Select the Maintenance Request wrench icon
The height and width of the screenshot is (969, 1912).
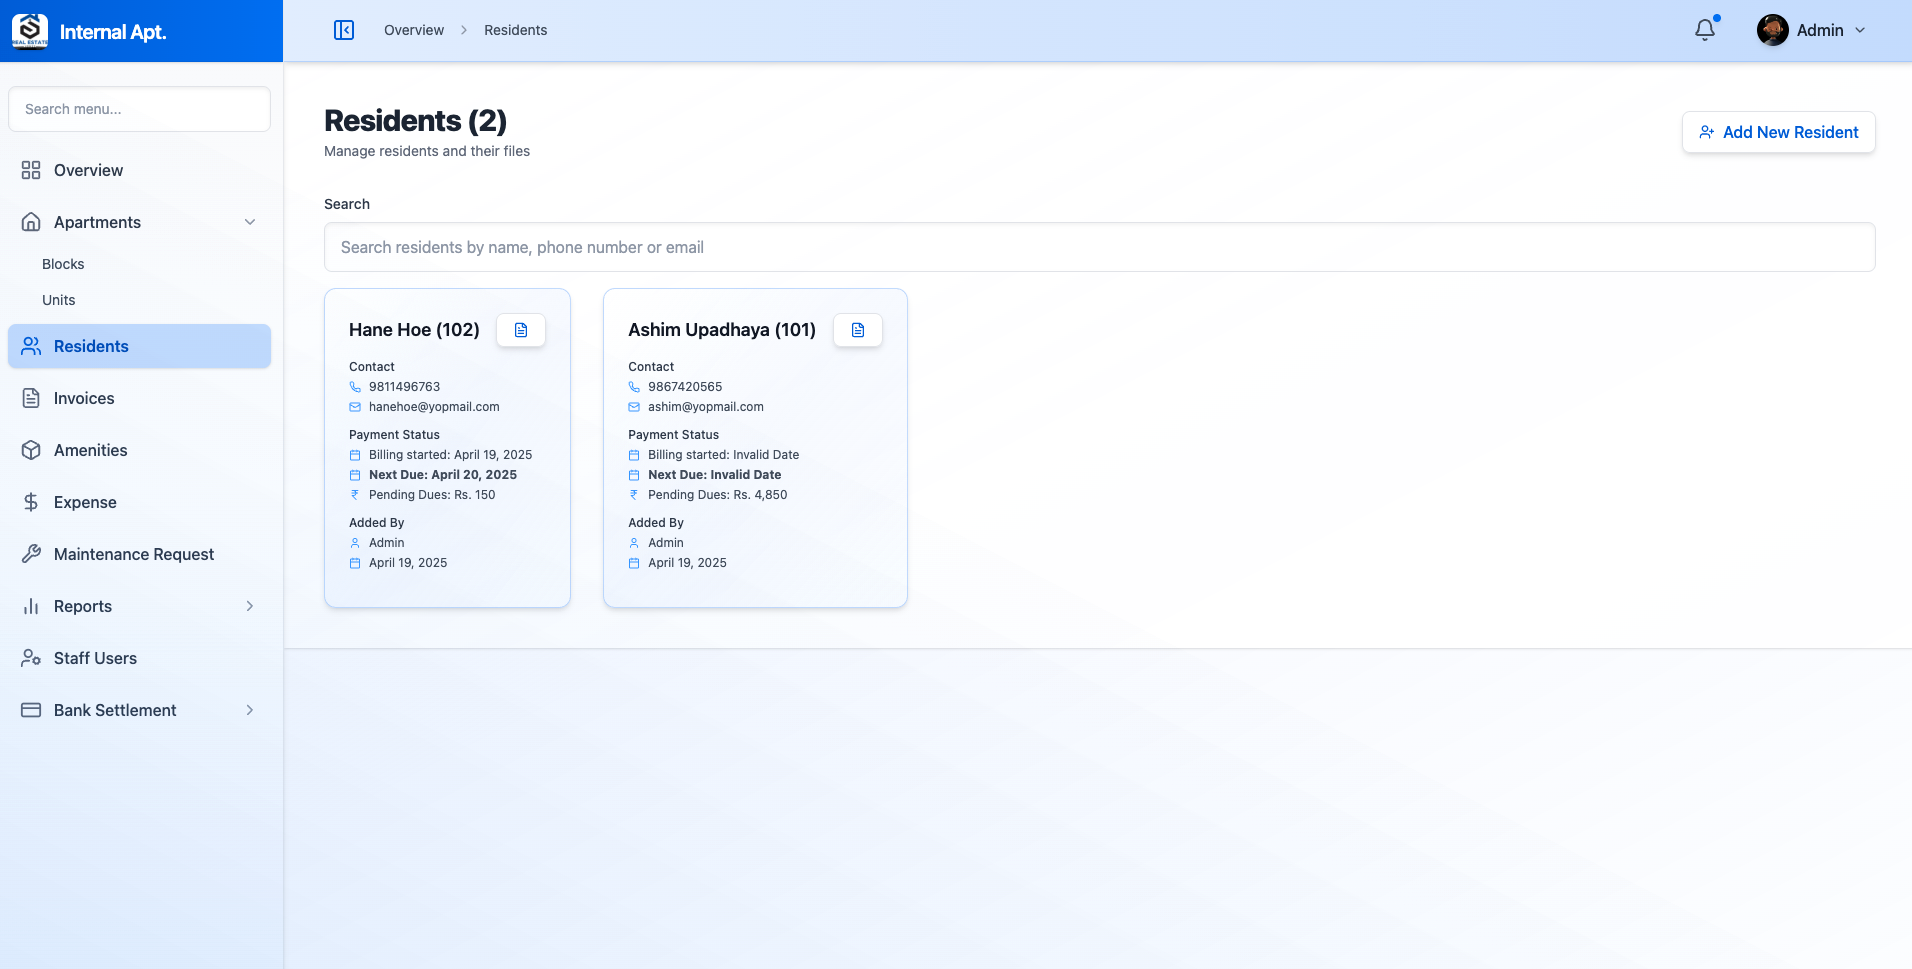(31, 554)
